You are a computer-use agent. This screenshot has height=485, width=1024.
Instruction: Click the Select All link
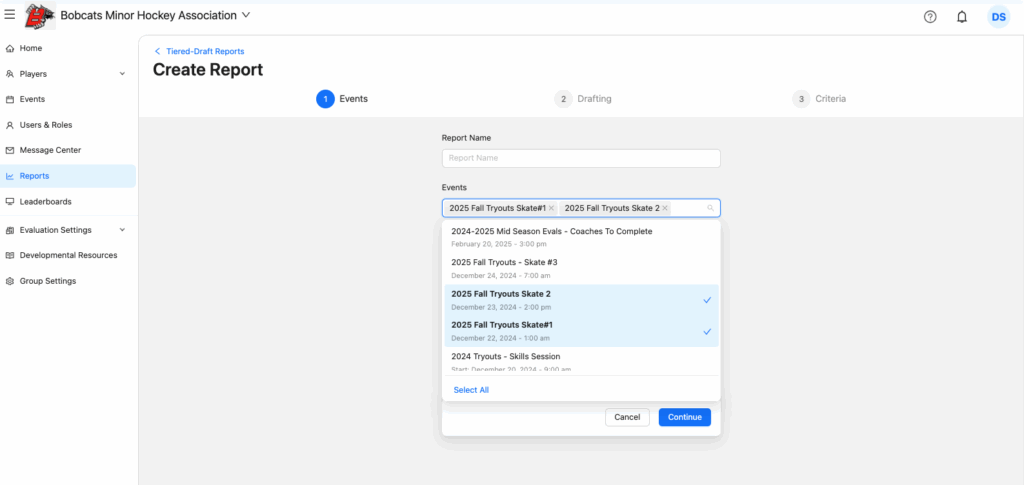[x=471, y=390]
